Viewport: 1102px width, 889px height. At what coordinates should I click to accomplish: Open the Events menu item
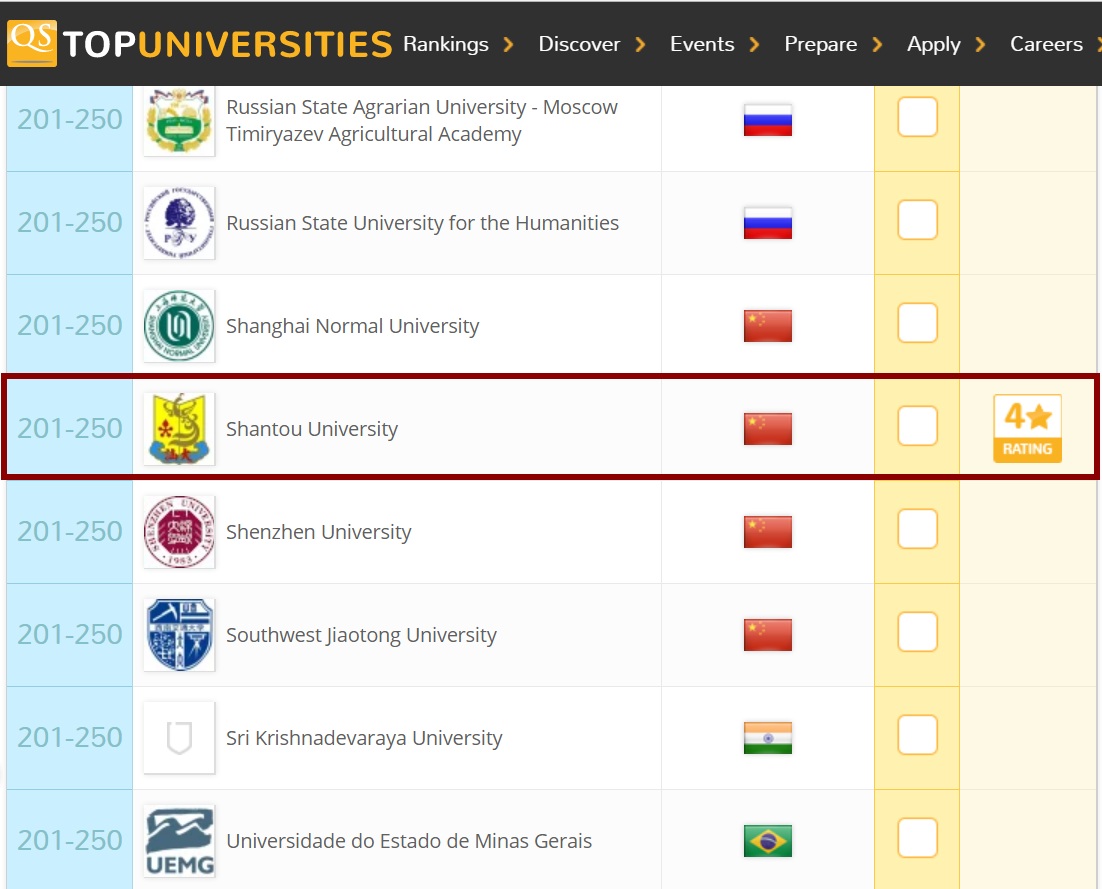pos(702,44)
